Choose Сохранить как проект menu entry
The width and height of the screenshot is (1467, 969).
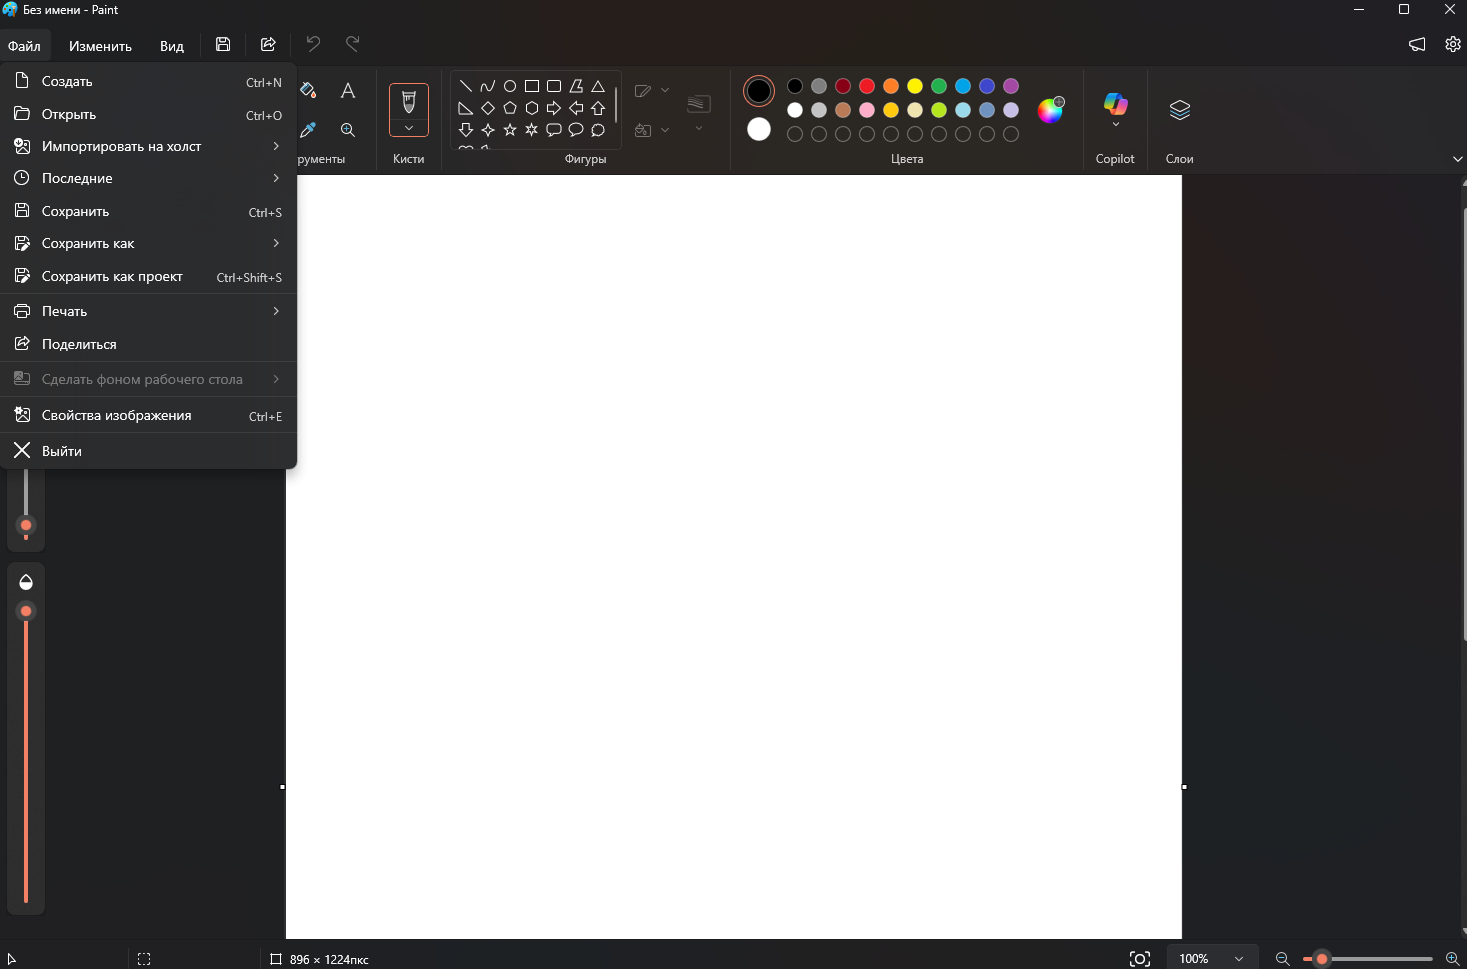point(148,276)
